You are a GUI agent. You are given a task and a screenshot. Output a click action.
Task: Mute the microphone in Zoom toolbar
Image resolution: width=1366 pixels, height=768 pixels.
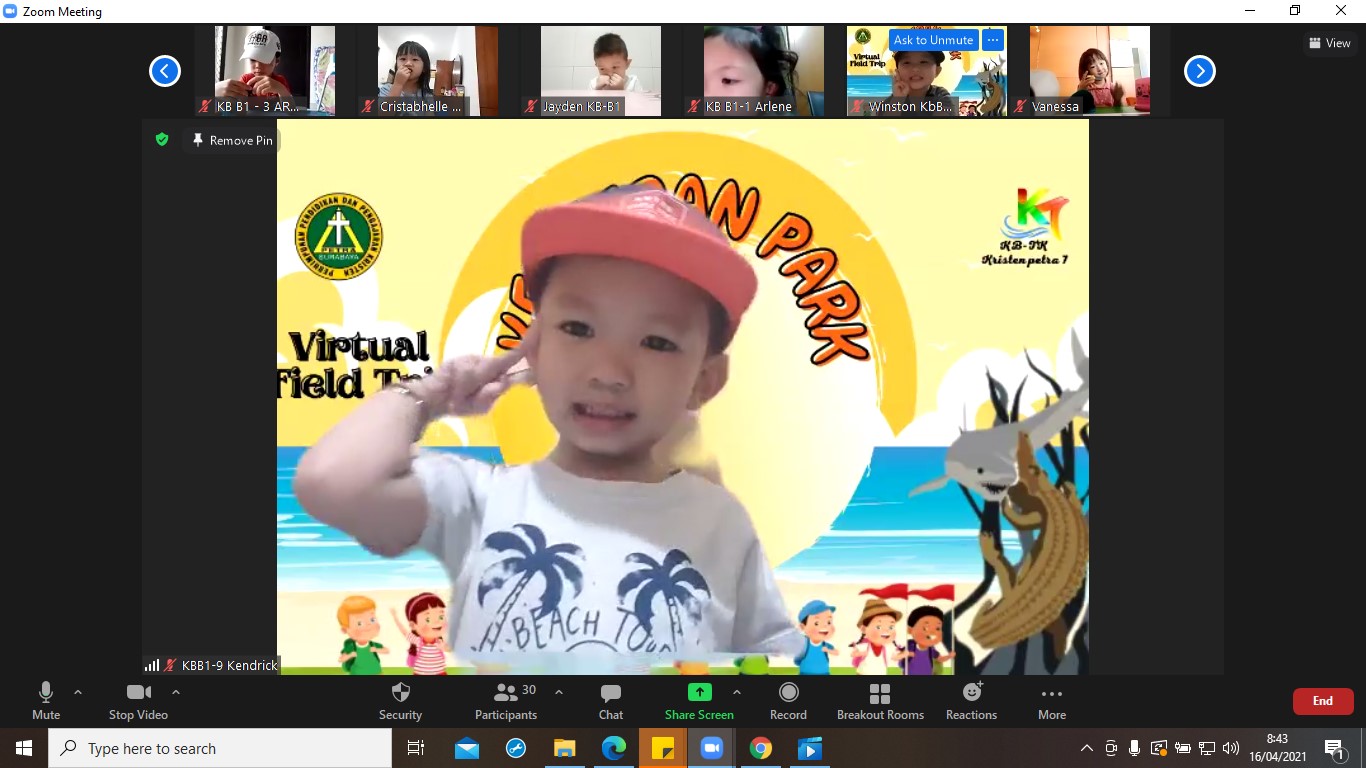point(46,700)
